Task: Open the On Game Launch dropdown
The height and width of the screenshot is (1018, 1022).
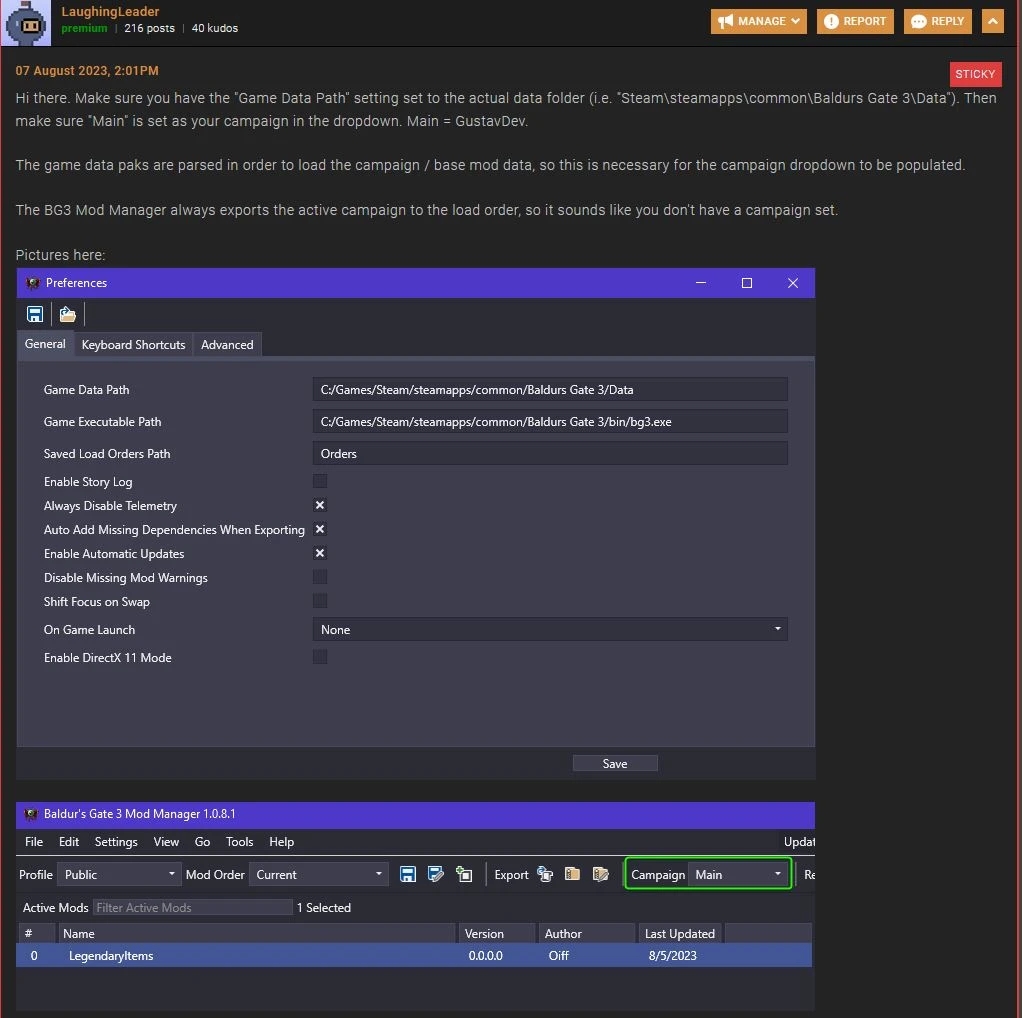Action: click(550, 630)
